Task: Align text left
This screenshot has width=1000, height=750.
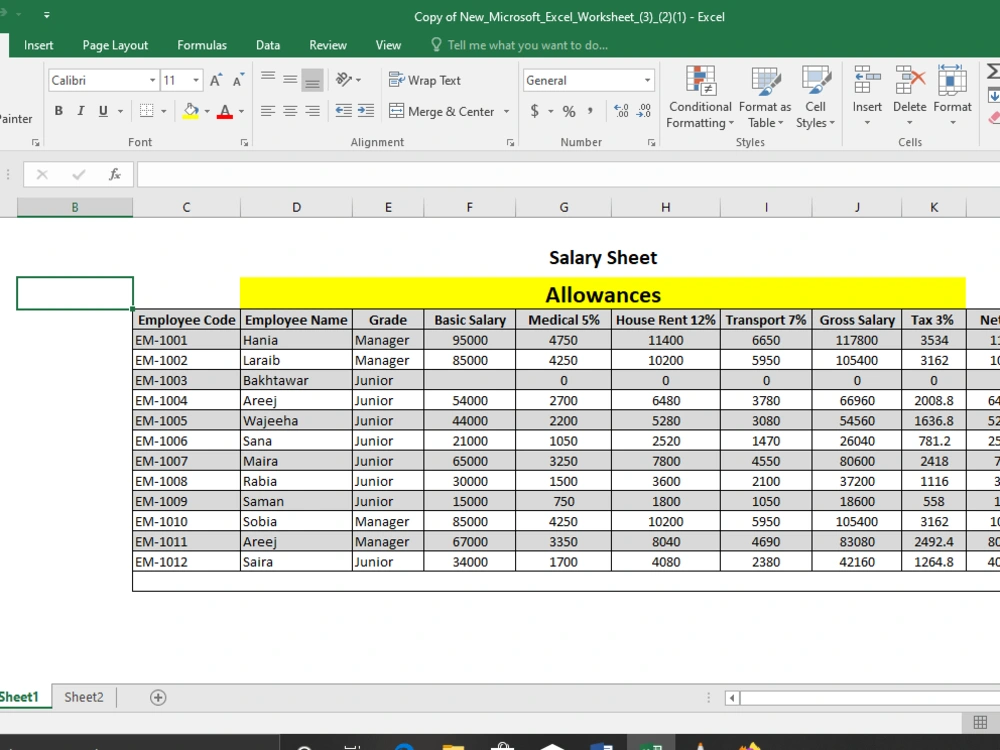Action: tap(268, 111)
